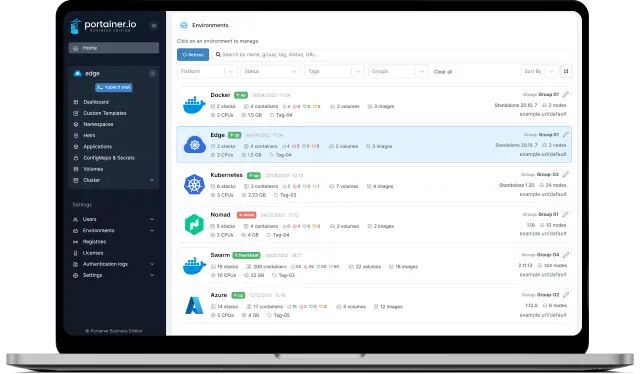Edit the Swarm environment pencil icon
The height and width of the screenshot is (374, 640).
pos(566,255)
